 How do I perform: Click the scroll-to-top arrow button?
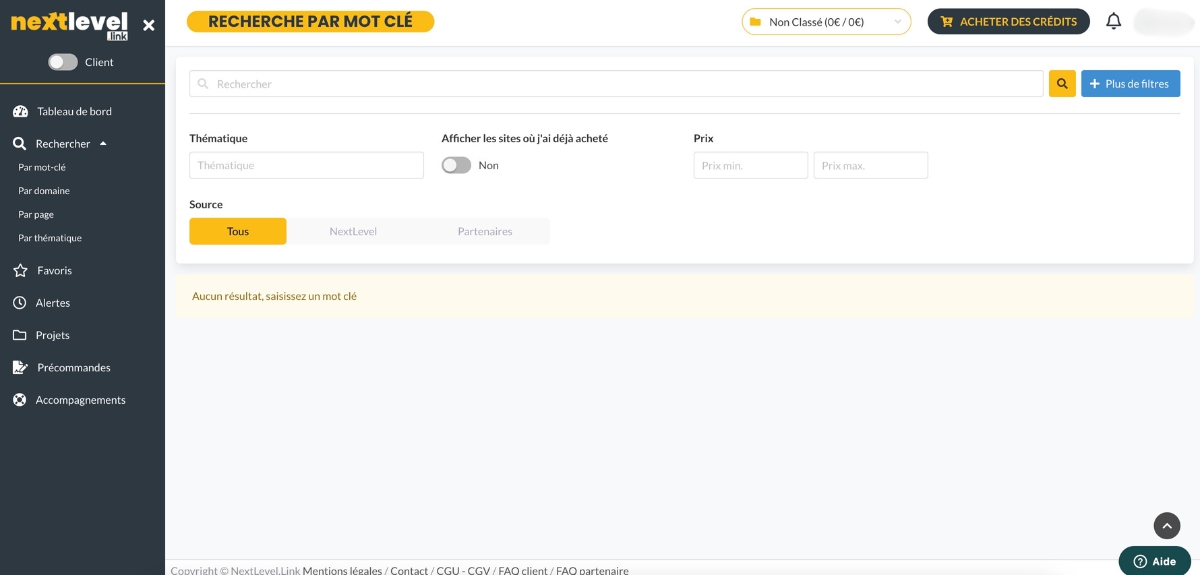pyautogui.click(x=1166, y=525)
